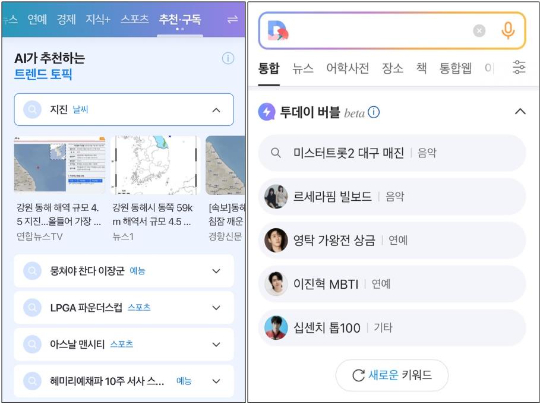Click 스포츠 label beside LPGA 파운더스컵

point(139,307)
